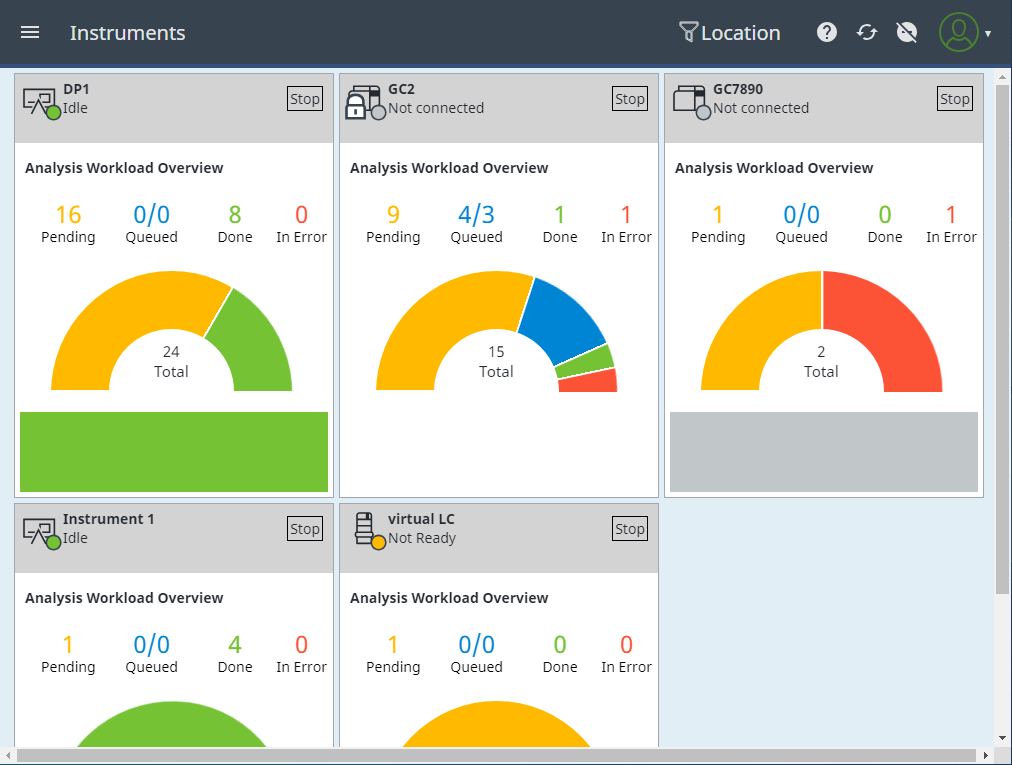Click the virtual LC instrument icon
Viewport: 1012px width, 765px height.
[369, 531]
